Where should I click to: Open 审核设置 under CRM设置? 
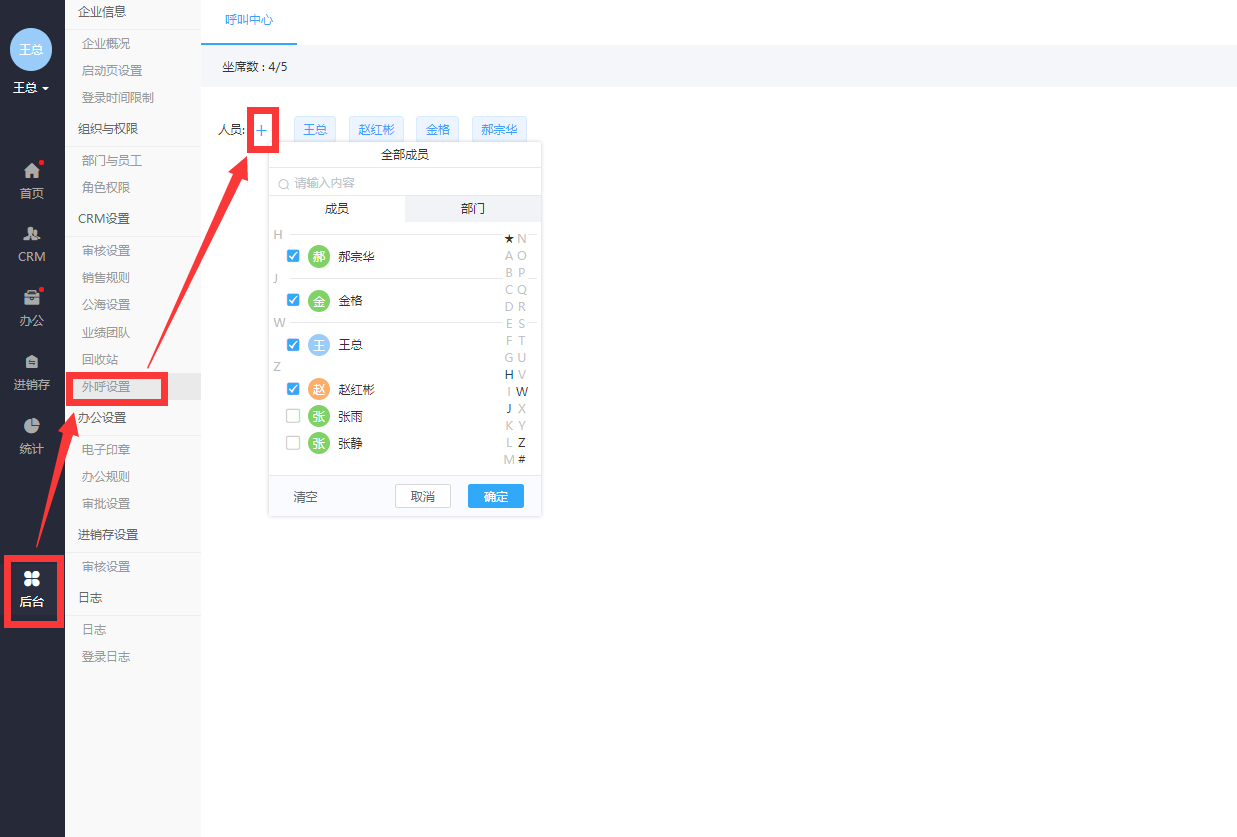[x=106, y=251]
